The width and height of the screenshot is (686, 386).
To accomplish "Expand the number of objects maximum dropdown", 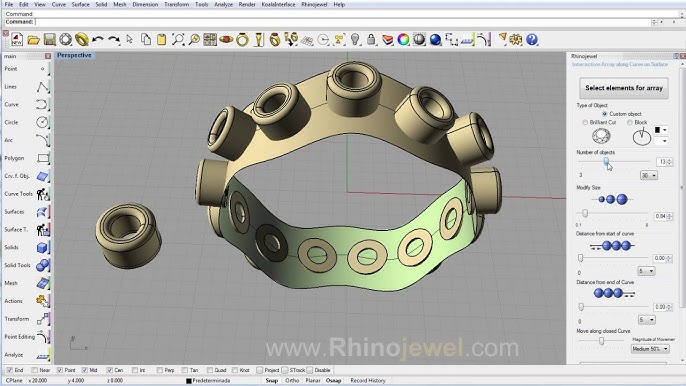I will pos(648,175).
